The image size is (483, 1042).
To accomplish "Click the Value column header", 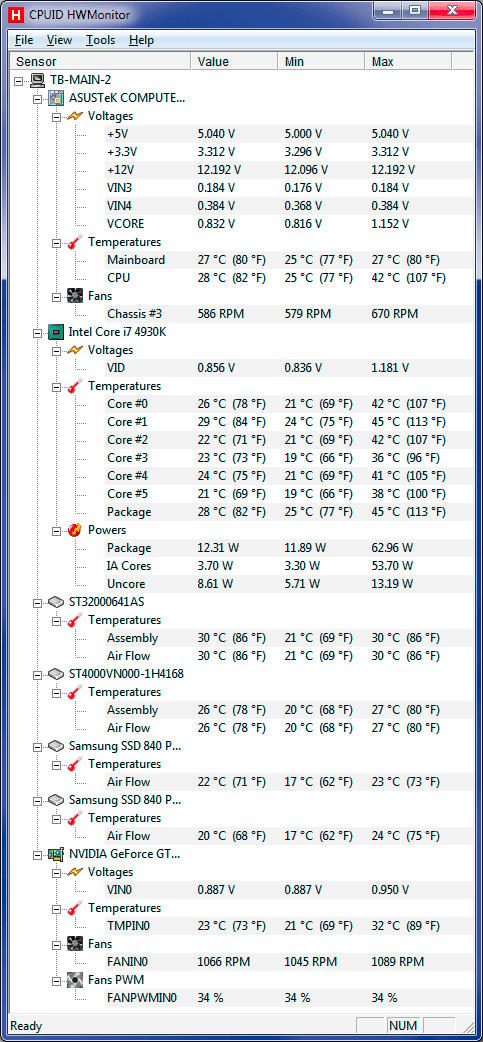I will click(235, 61).
